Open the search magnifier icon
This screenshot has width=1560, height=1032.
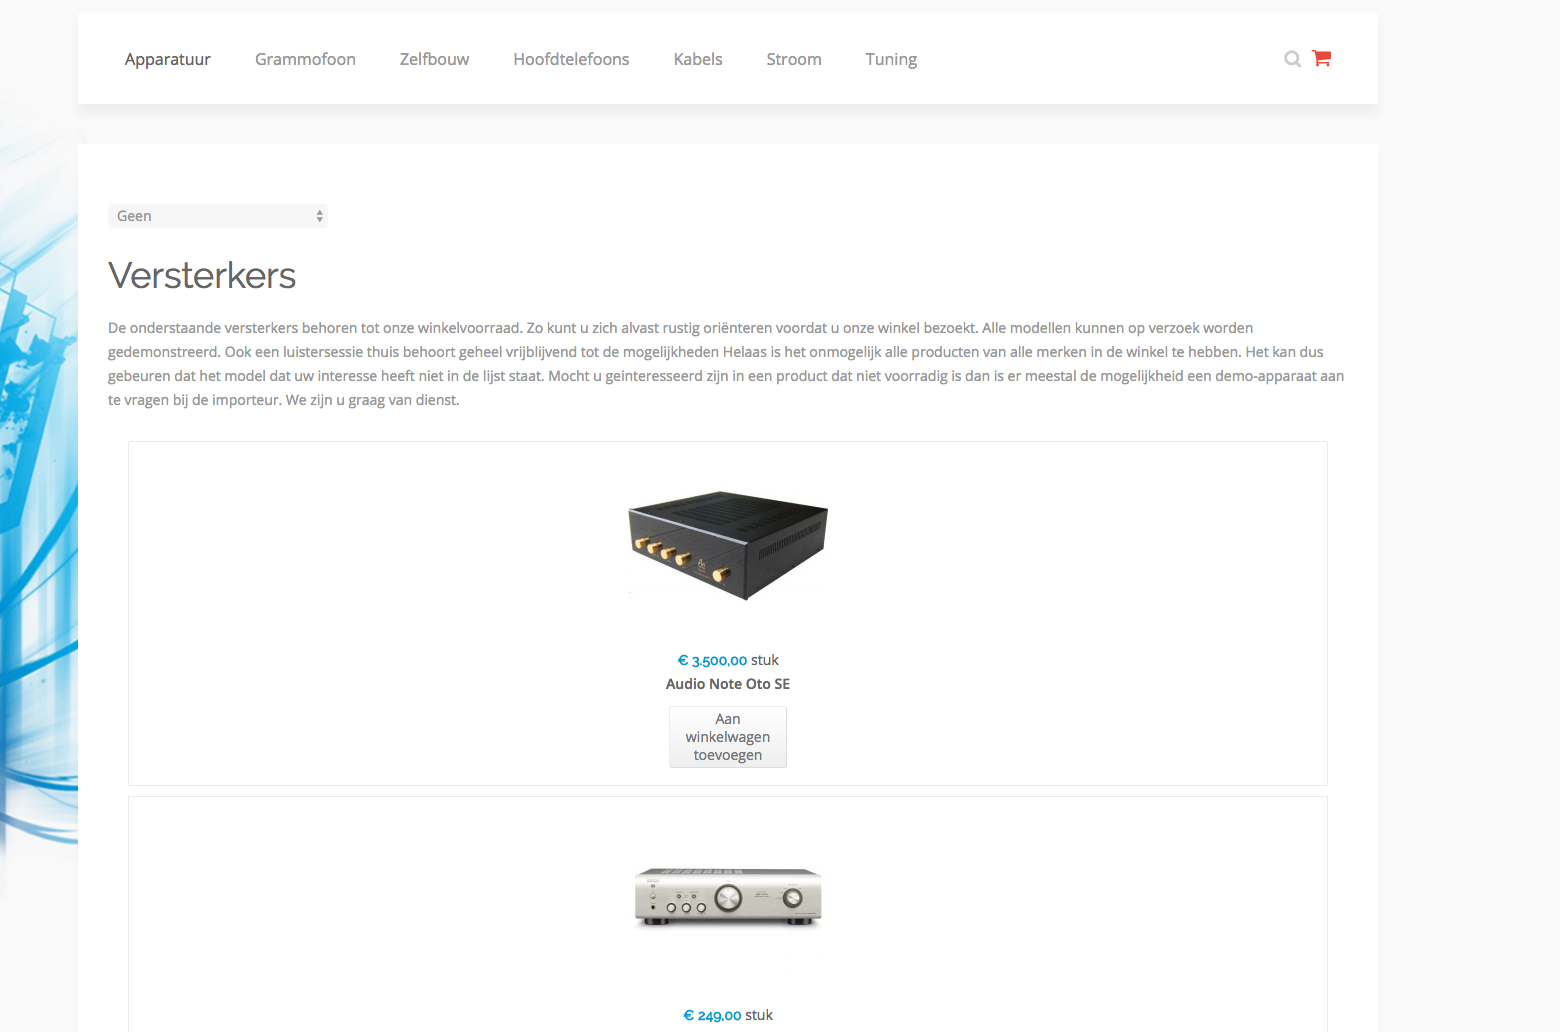1292,59
